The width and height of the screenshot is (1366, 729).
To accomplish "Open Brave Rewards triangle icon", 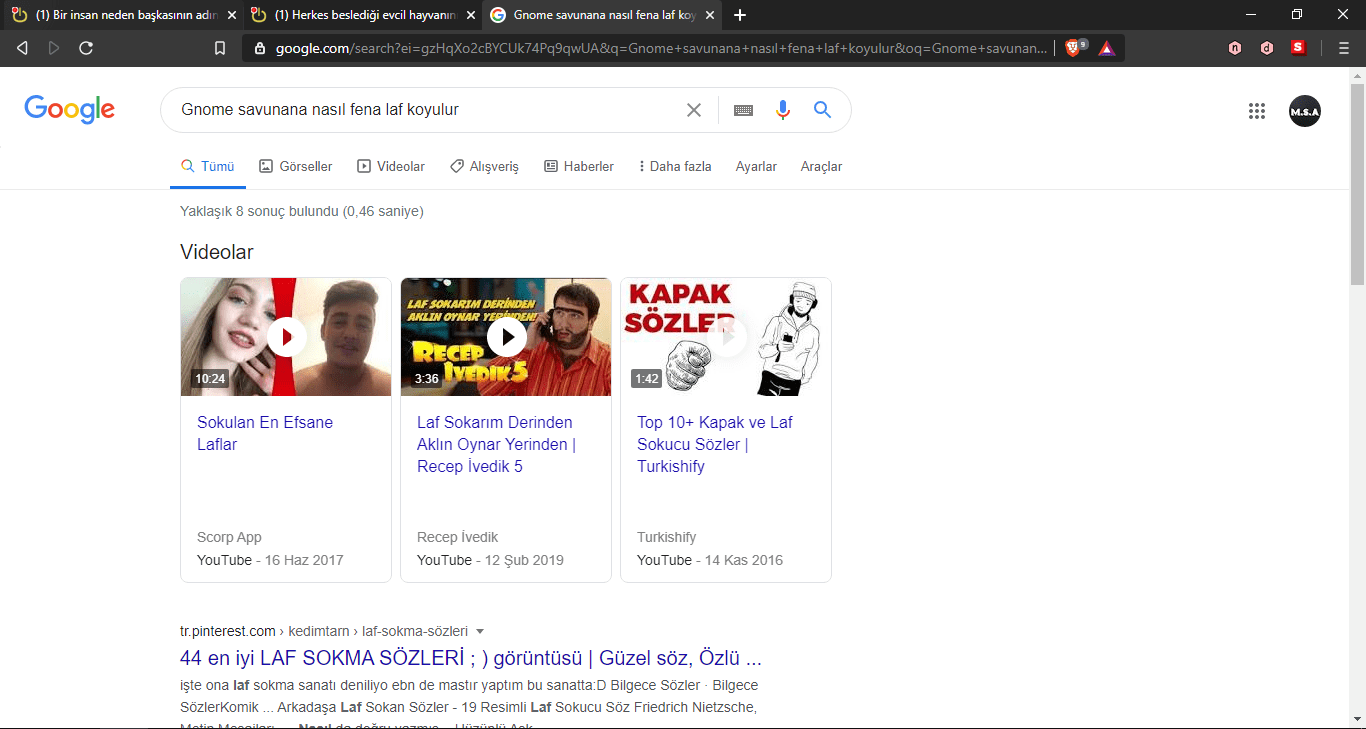I will coord(1106,46).
